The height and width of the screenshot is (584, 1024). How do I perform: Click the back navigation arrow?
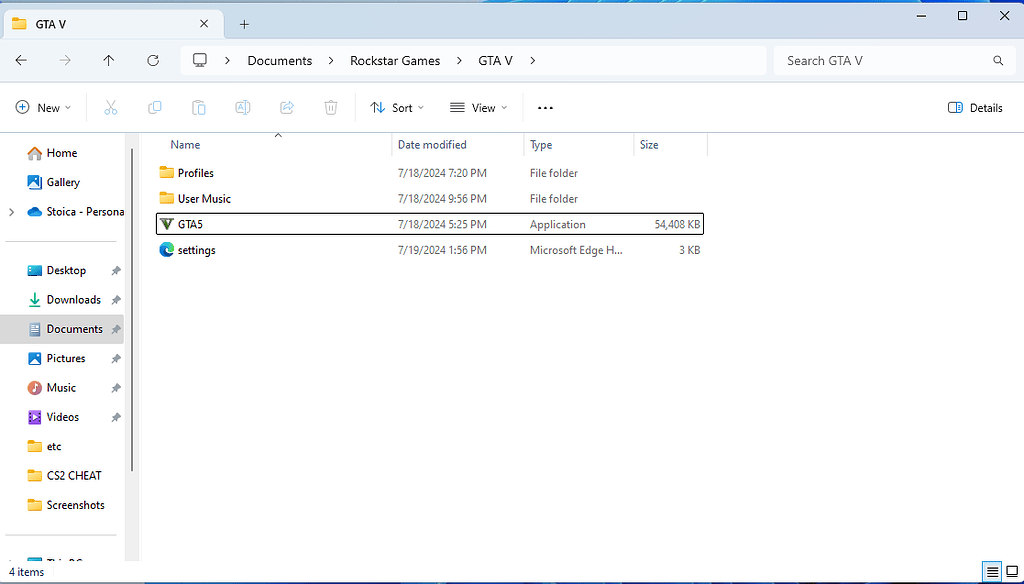point(20,60)
